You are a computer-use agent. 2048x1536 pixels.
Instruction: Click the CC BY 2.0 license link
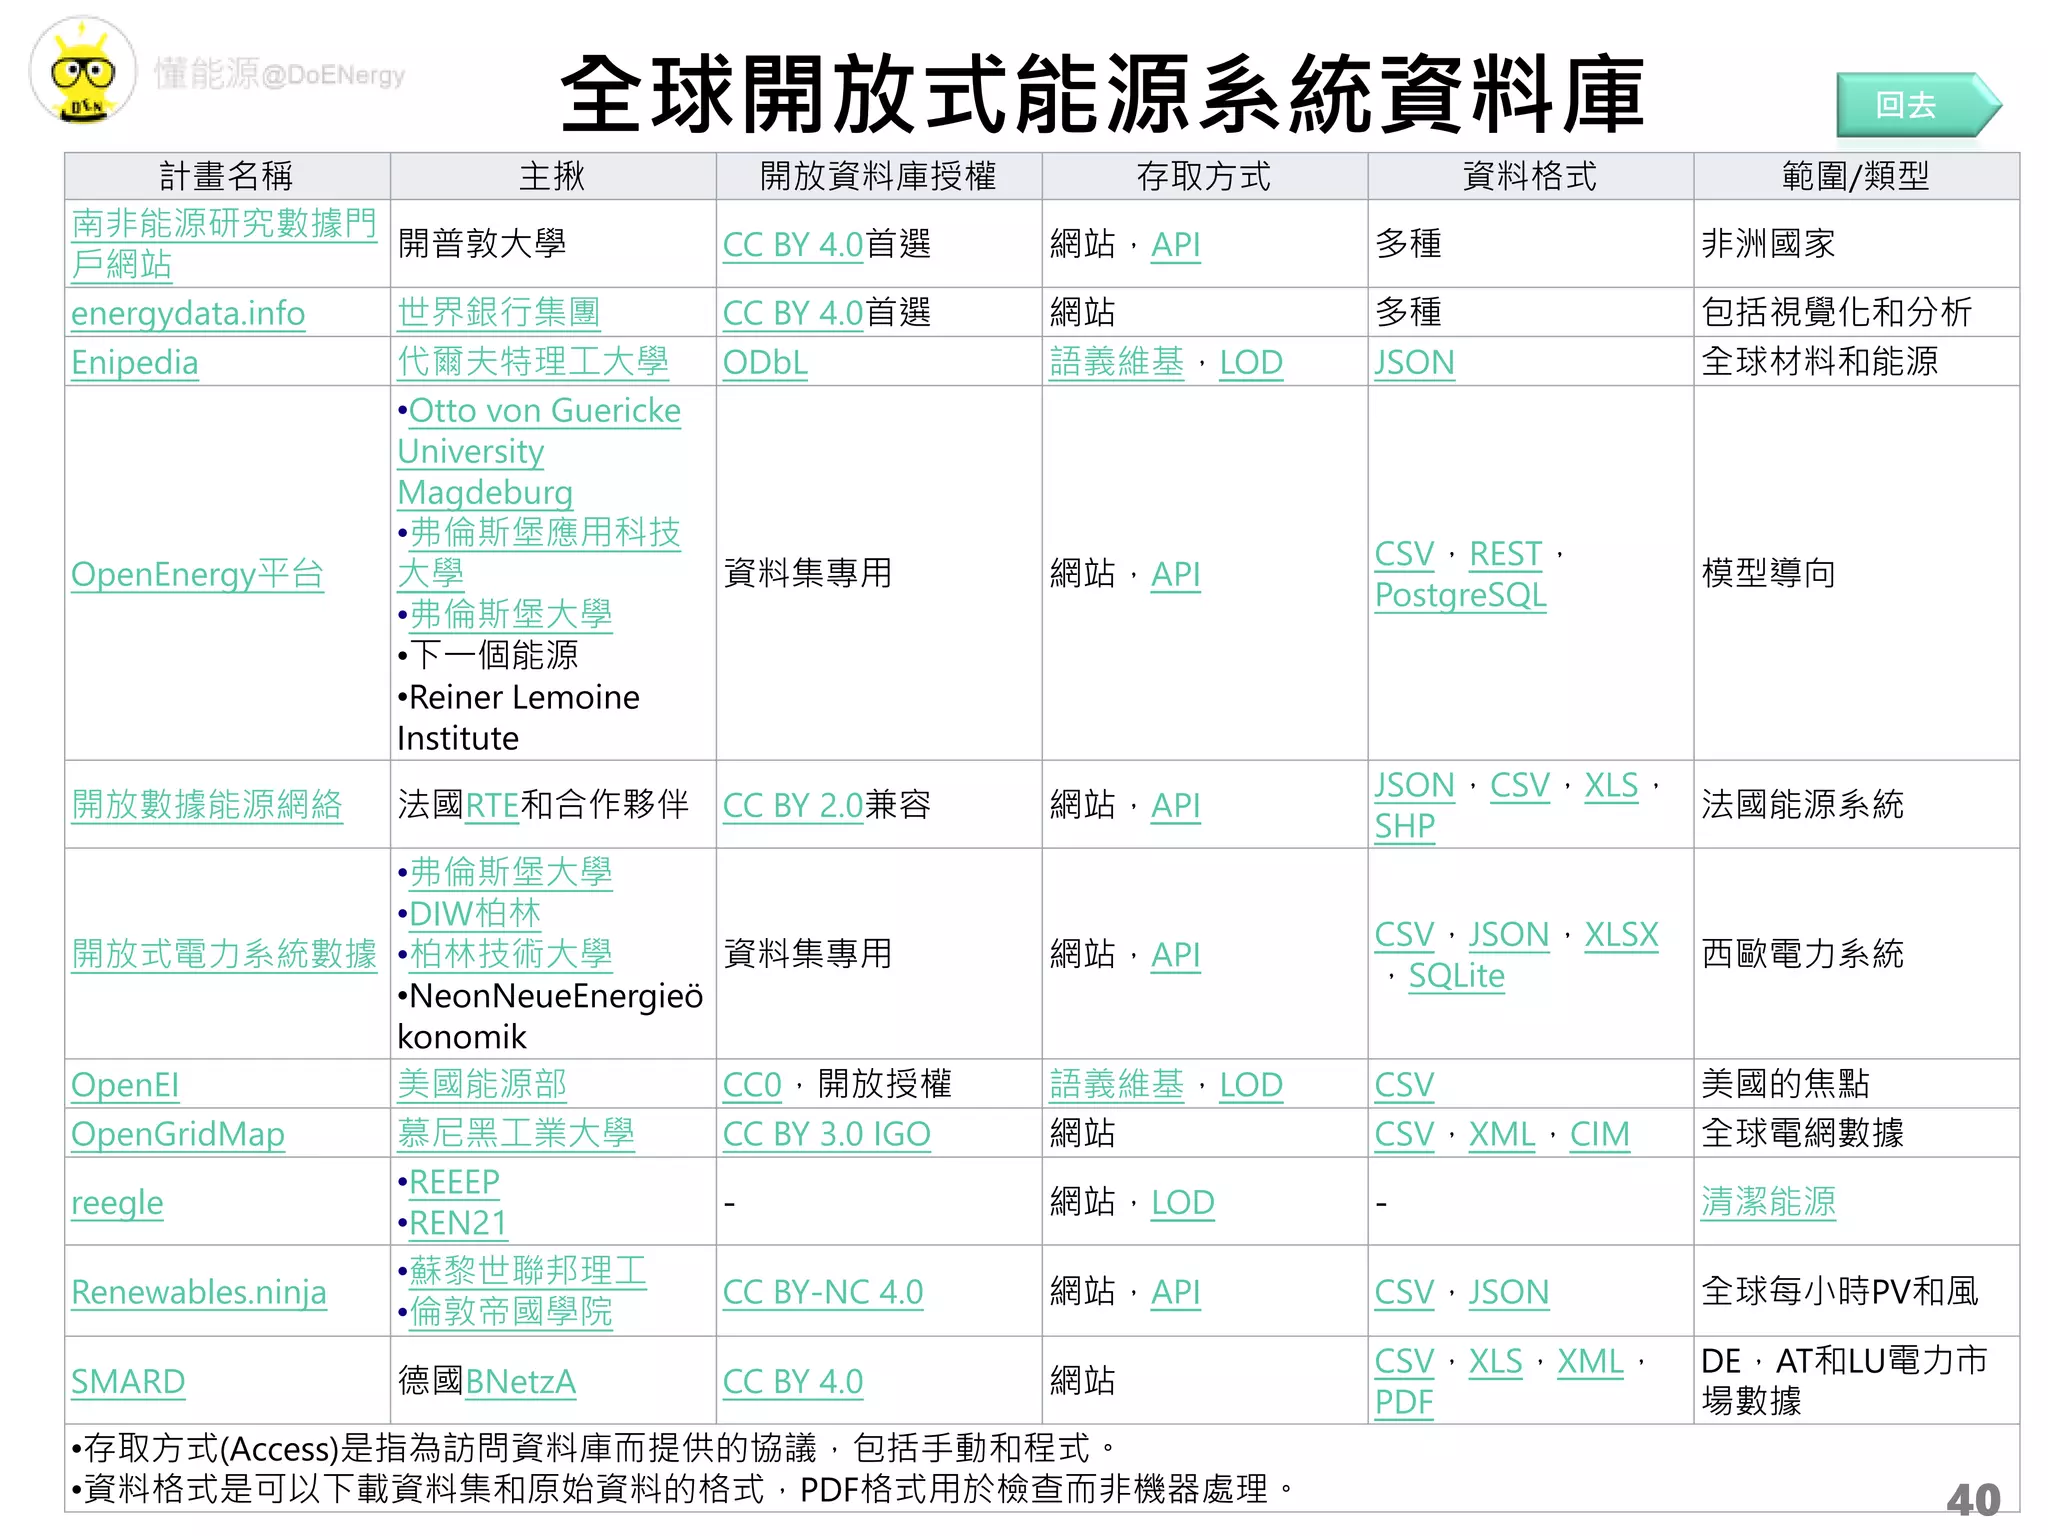[x=793, y=805]
